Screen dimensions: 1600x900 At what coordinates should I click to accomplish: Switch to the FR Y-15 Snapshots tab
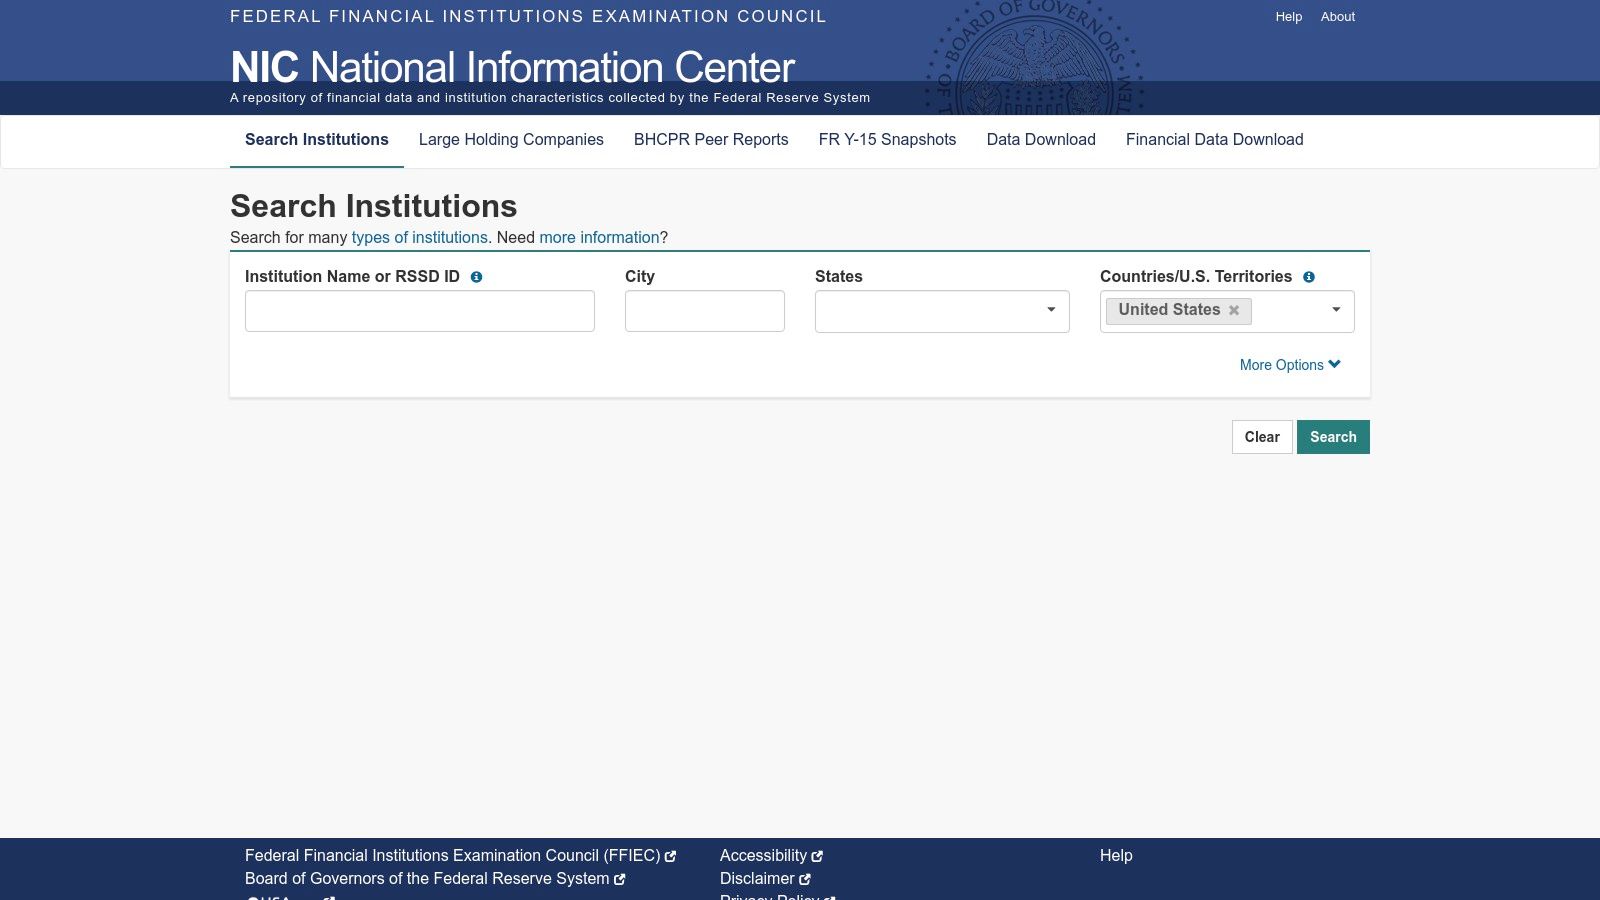[x=887, y=140]
